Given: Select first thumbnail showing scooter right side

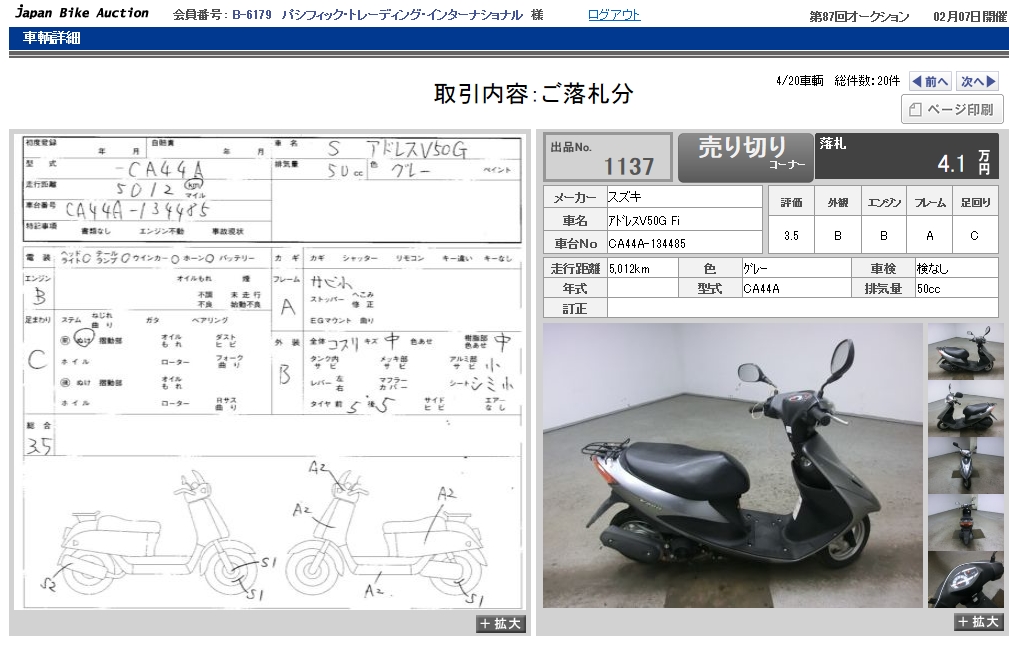Looking at the screenshot, I should 965,351.
